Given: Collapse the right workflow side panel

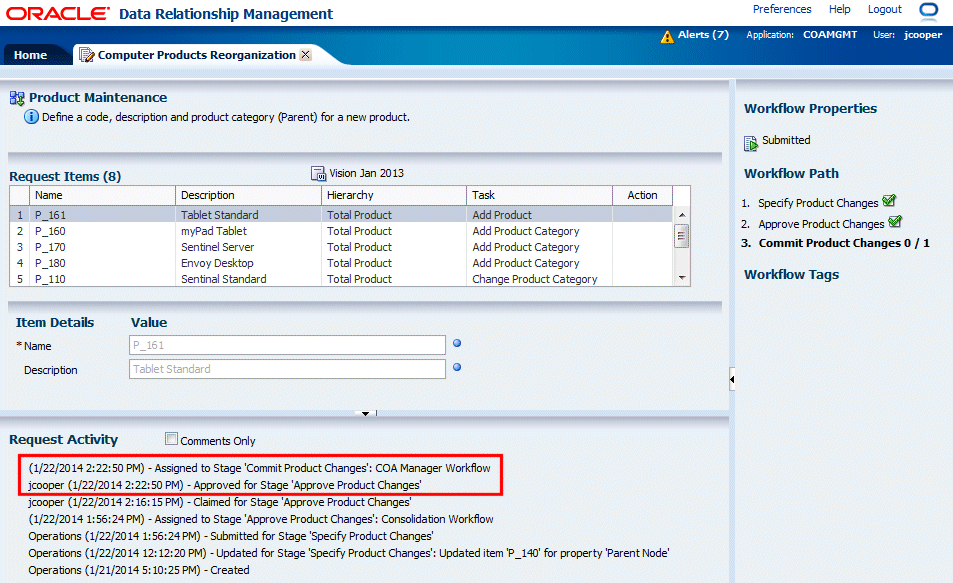Looking at the screenshot, I should click(732, 379).
